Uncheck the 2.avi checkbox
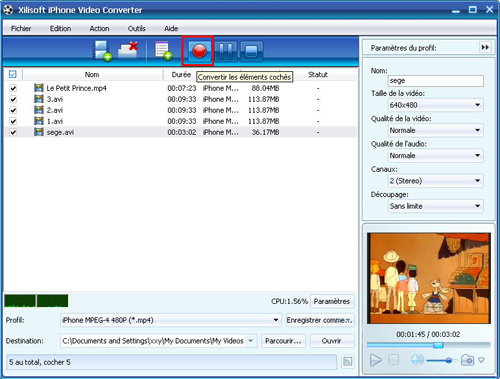Viewport: 500px width, 379px height. pyautogui.click(x=13, y=110)
